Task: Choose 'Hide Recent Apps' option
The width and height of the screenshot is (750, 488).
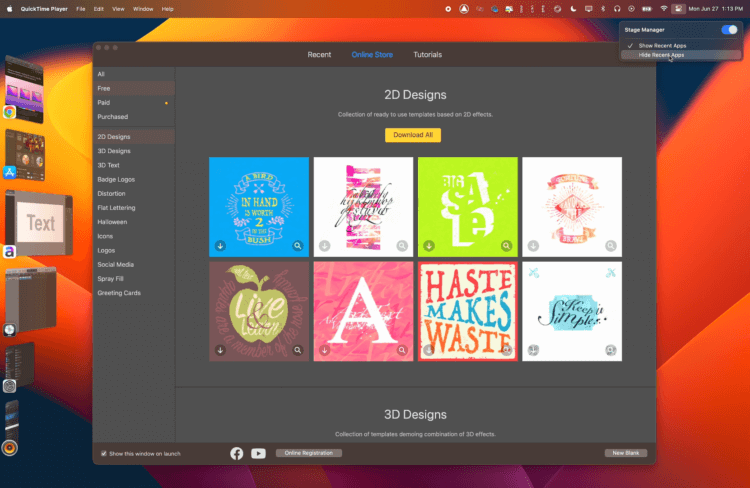Action: coord(661,55)
